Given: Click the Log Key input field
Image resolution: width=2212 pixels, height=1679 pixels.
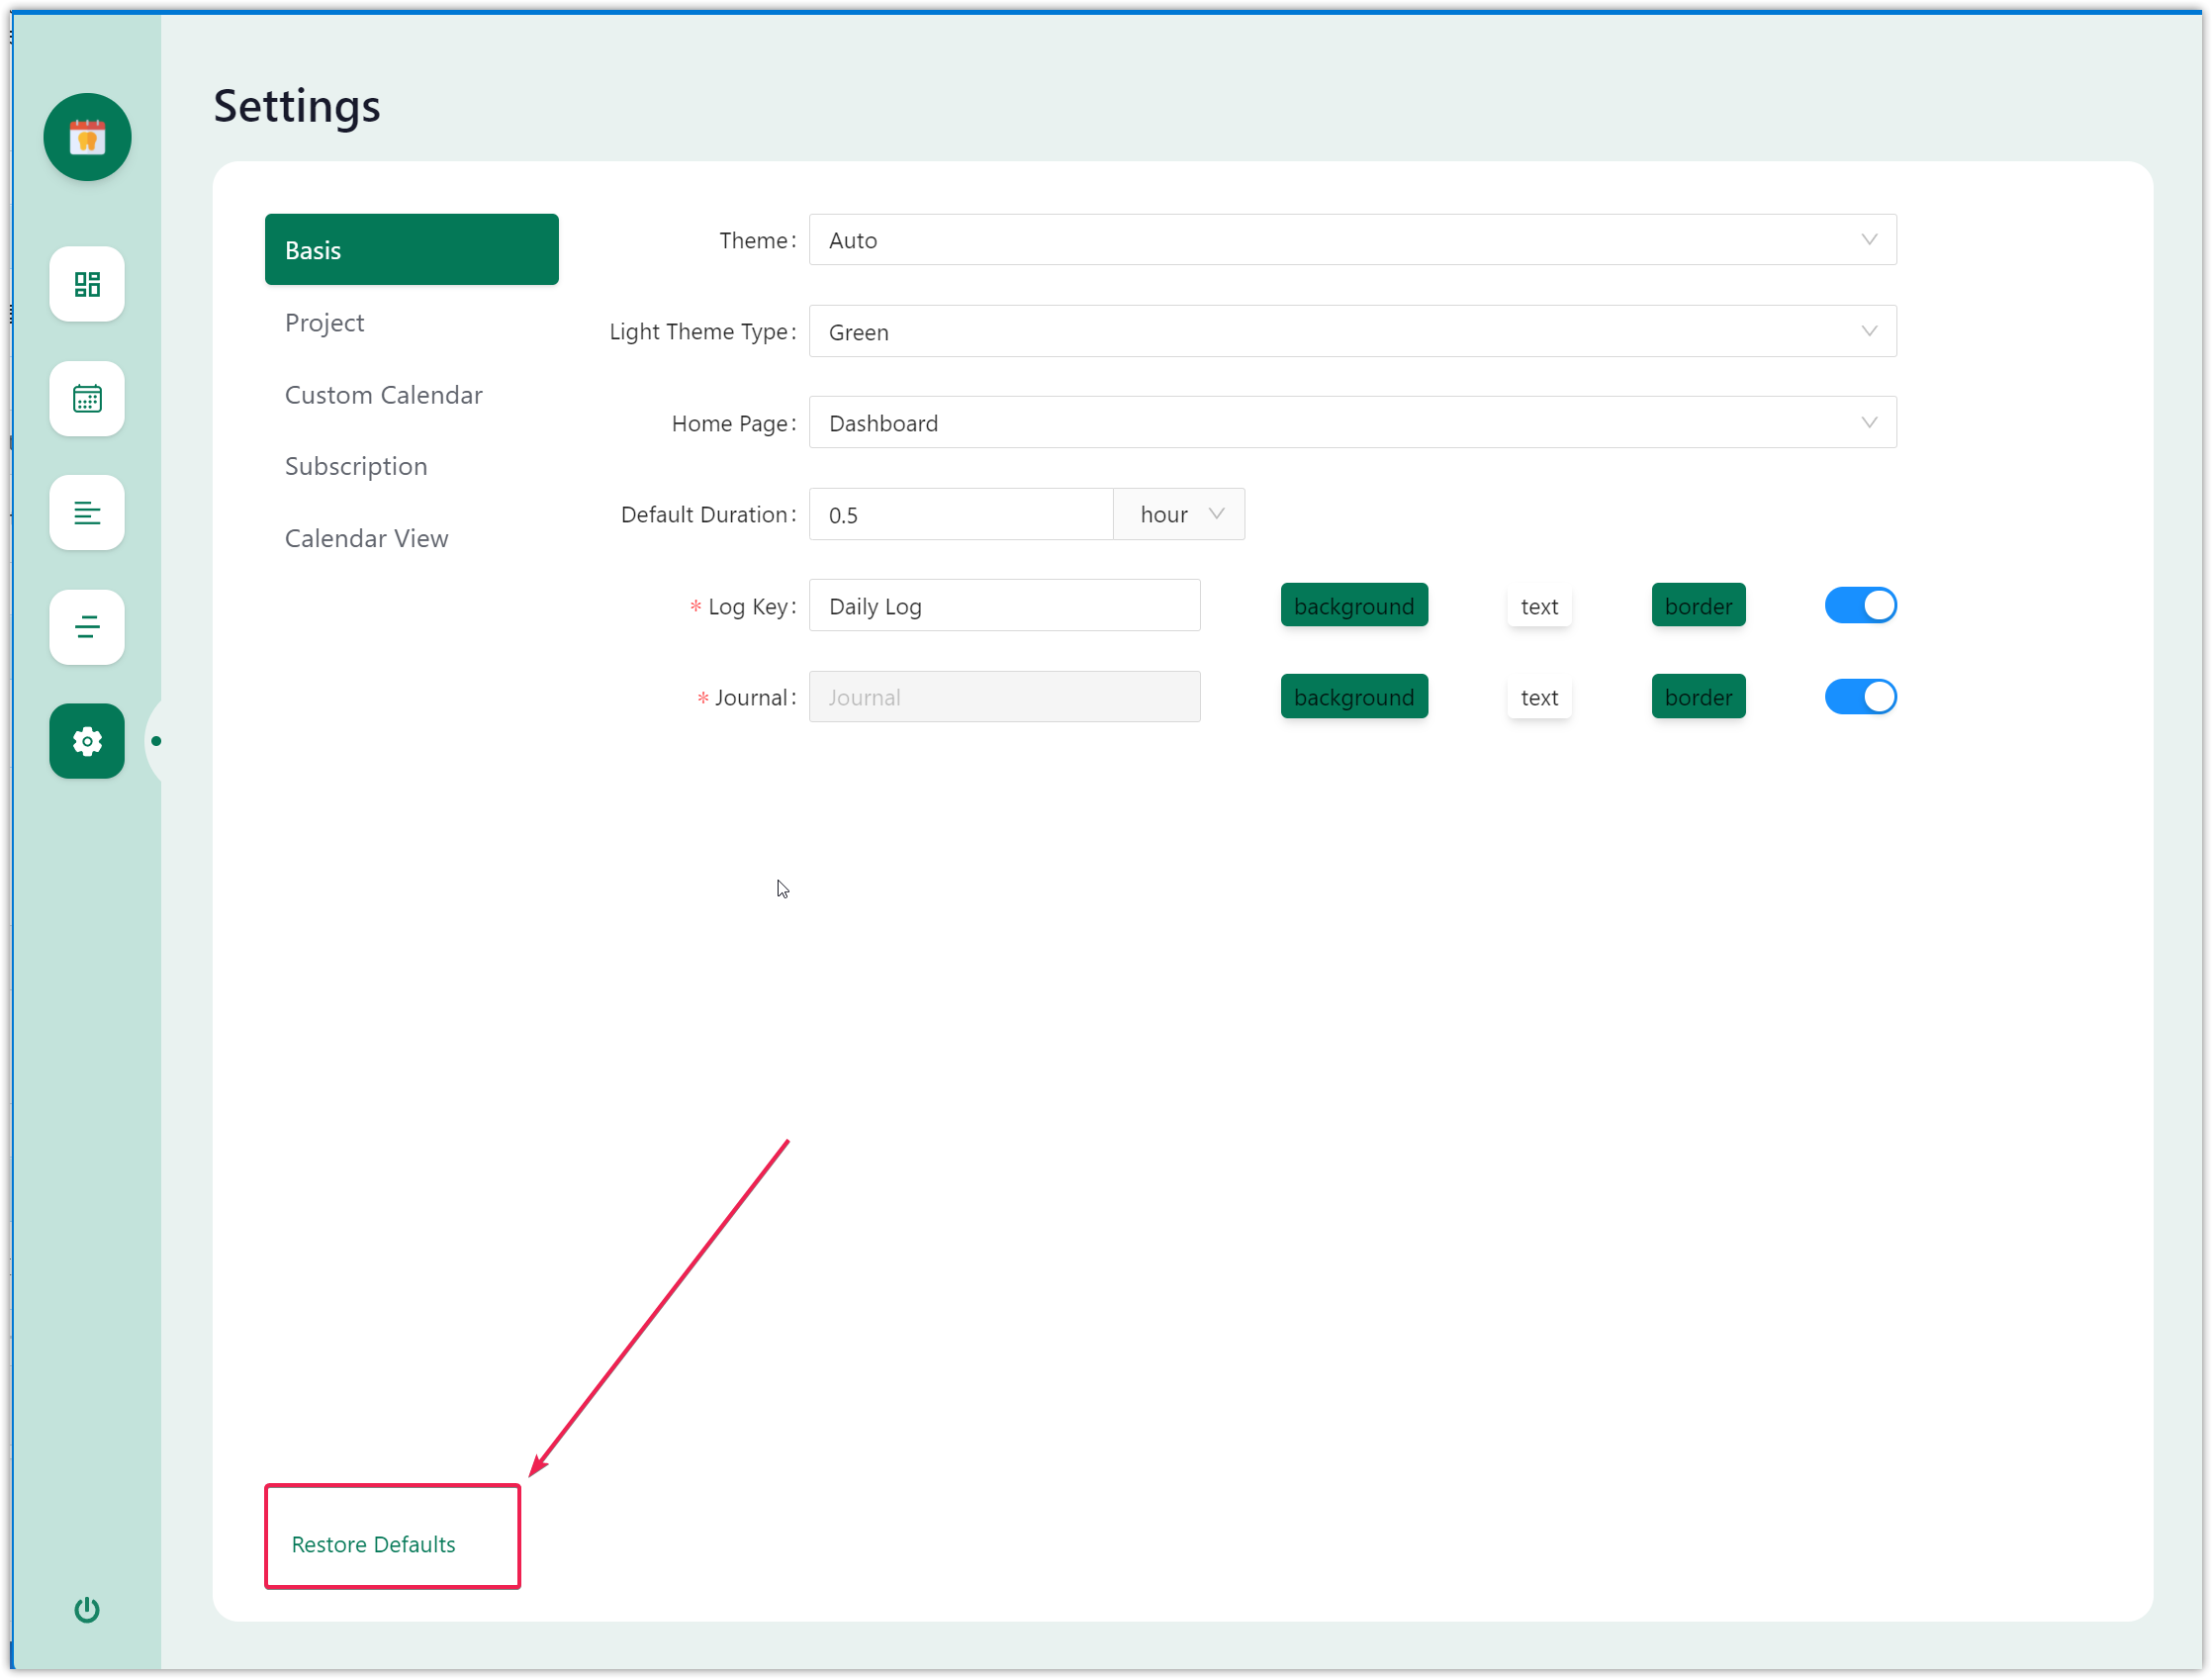Looking at the screenshot, I should tap(1004, 606).
